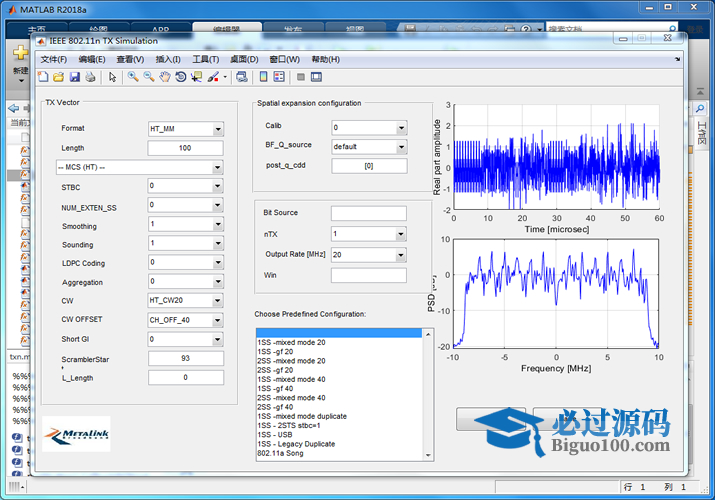Click configuration list scroll down arrow
The height and width of the screenshot is (500, 715).
(x=428, y=455)
